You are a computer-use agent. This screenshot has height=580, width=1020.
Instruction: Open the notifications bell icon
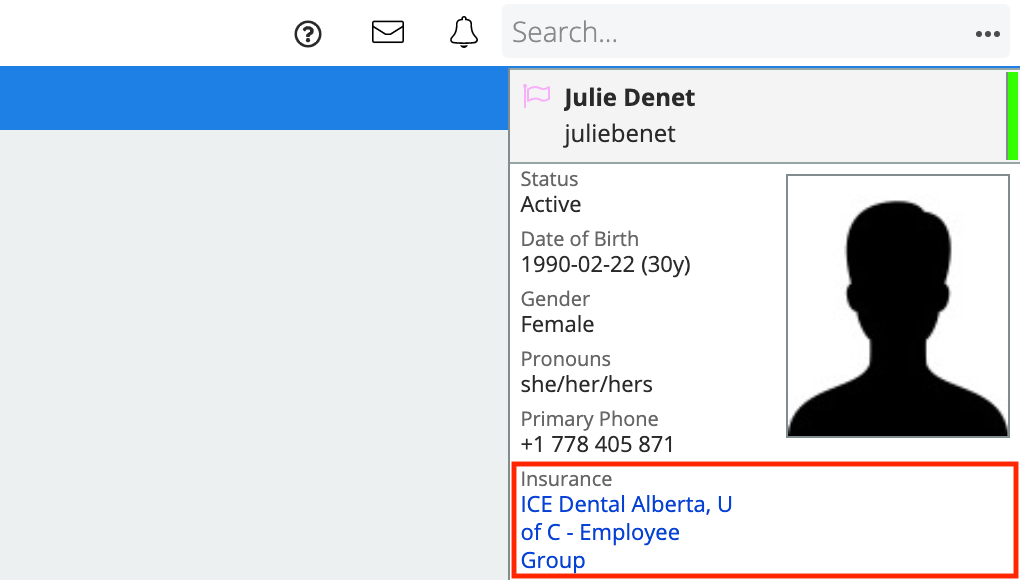(x=464, y=32)
